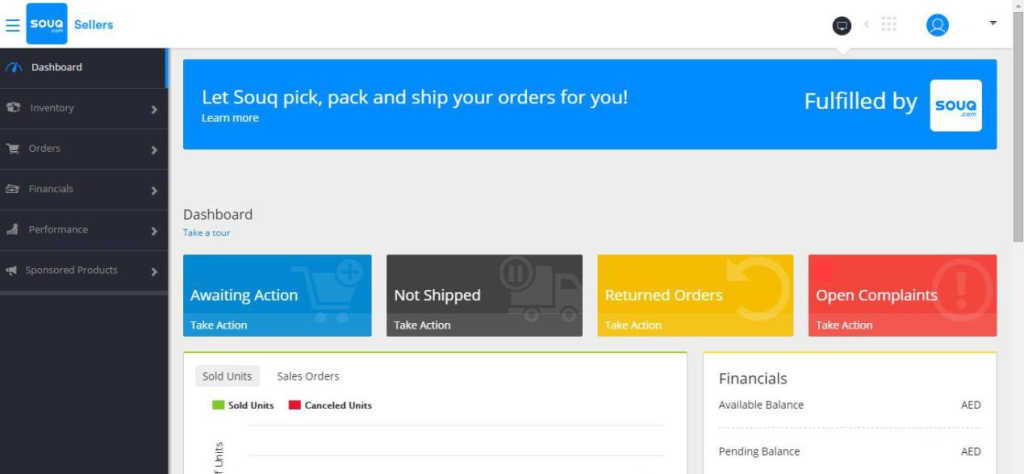This screenshot has height=474, width=1024.
Task: Switch to the Sales Orders tab
Action: 308,376
